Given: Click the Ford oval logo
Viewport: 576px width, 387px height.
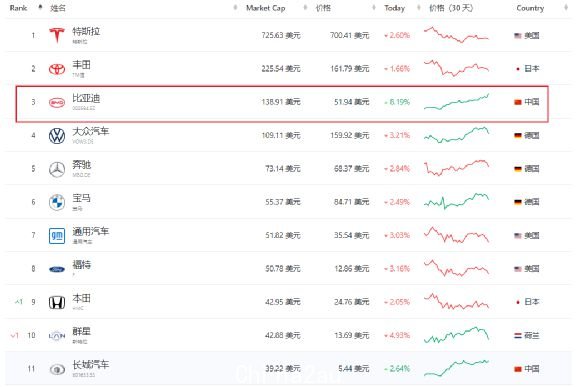Looking at the screenshot, I should click(x=57, y=269).
